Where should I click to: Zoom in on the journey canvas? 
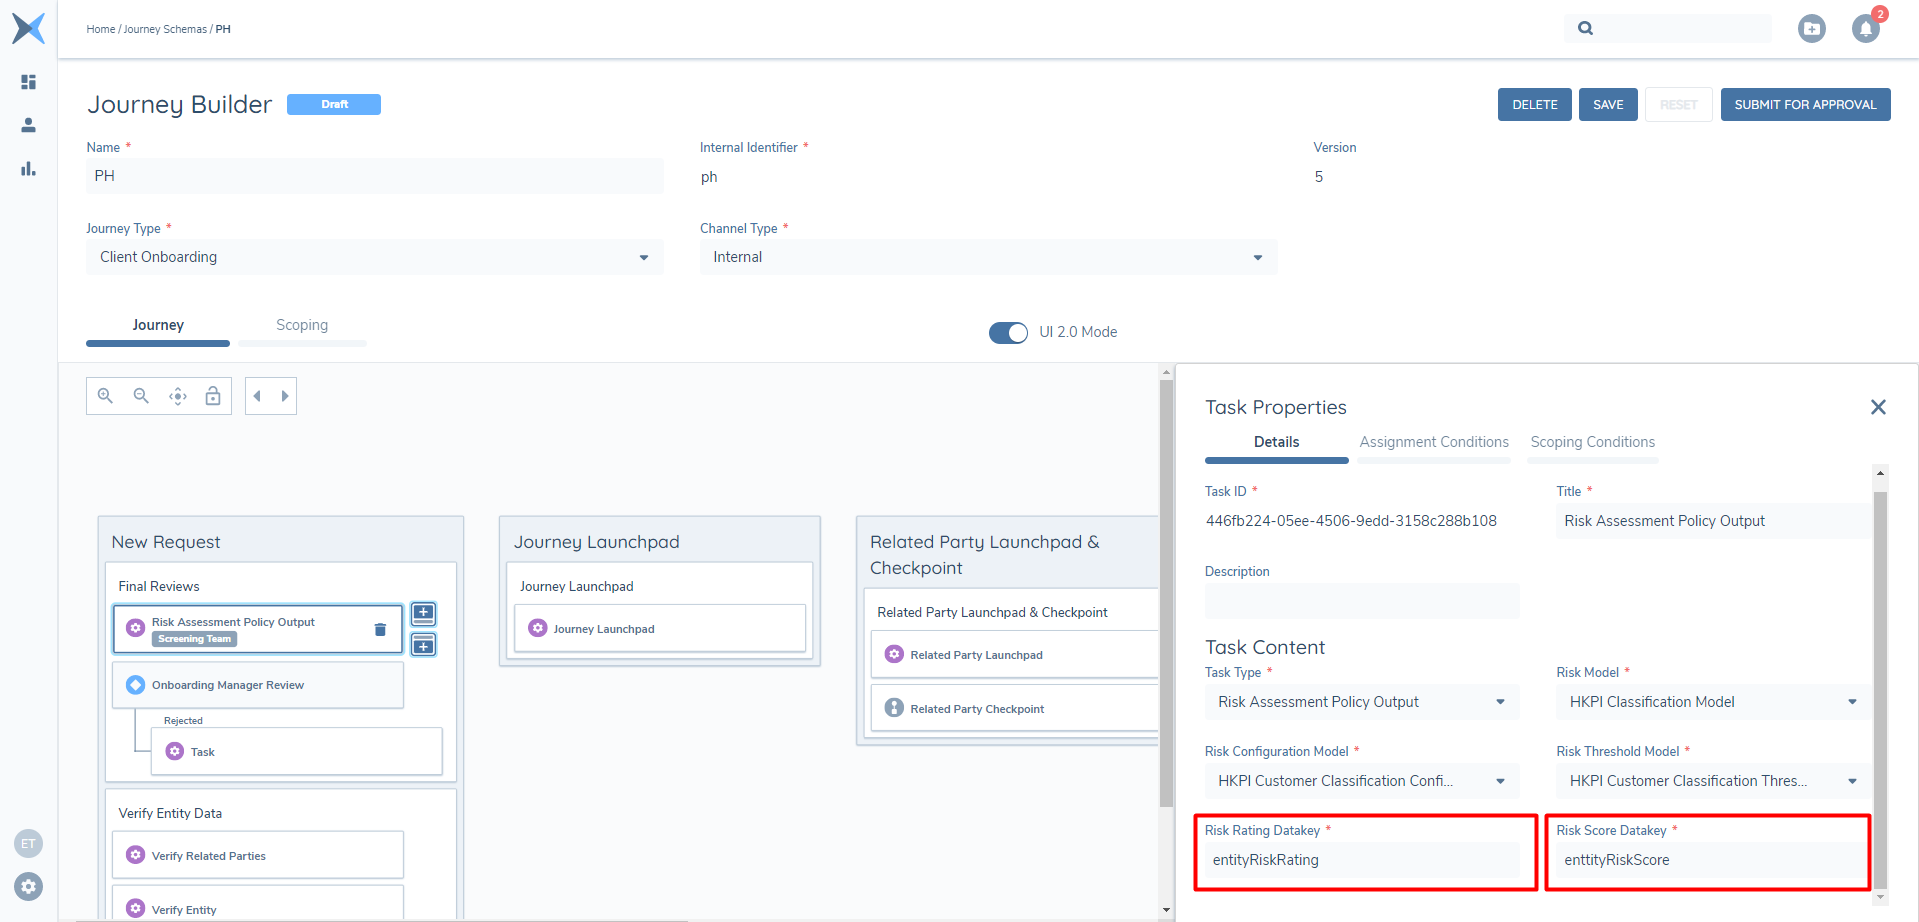click(104, 395)
